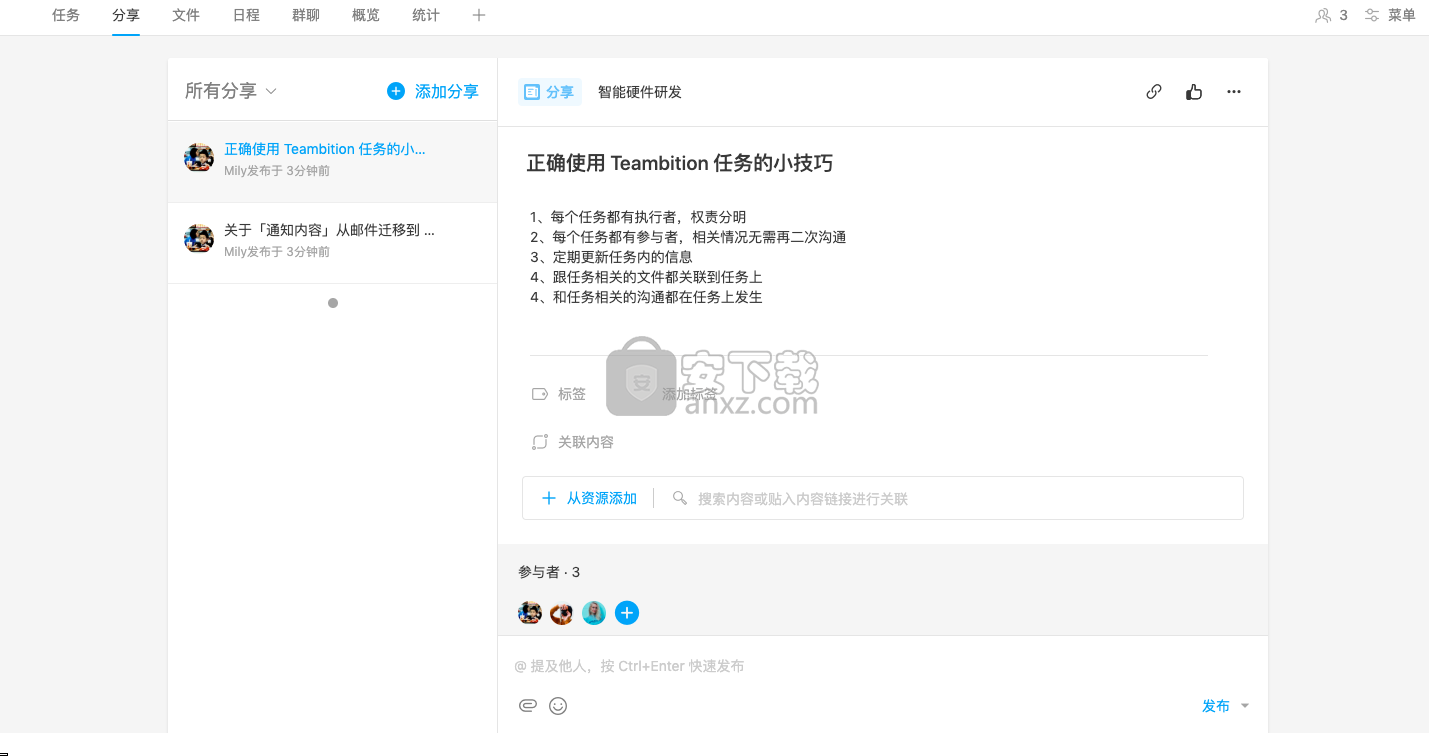Click the 标签 tag icon
Screen dimensions: 1429x756
click(540, 394)
